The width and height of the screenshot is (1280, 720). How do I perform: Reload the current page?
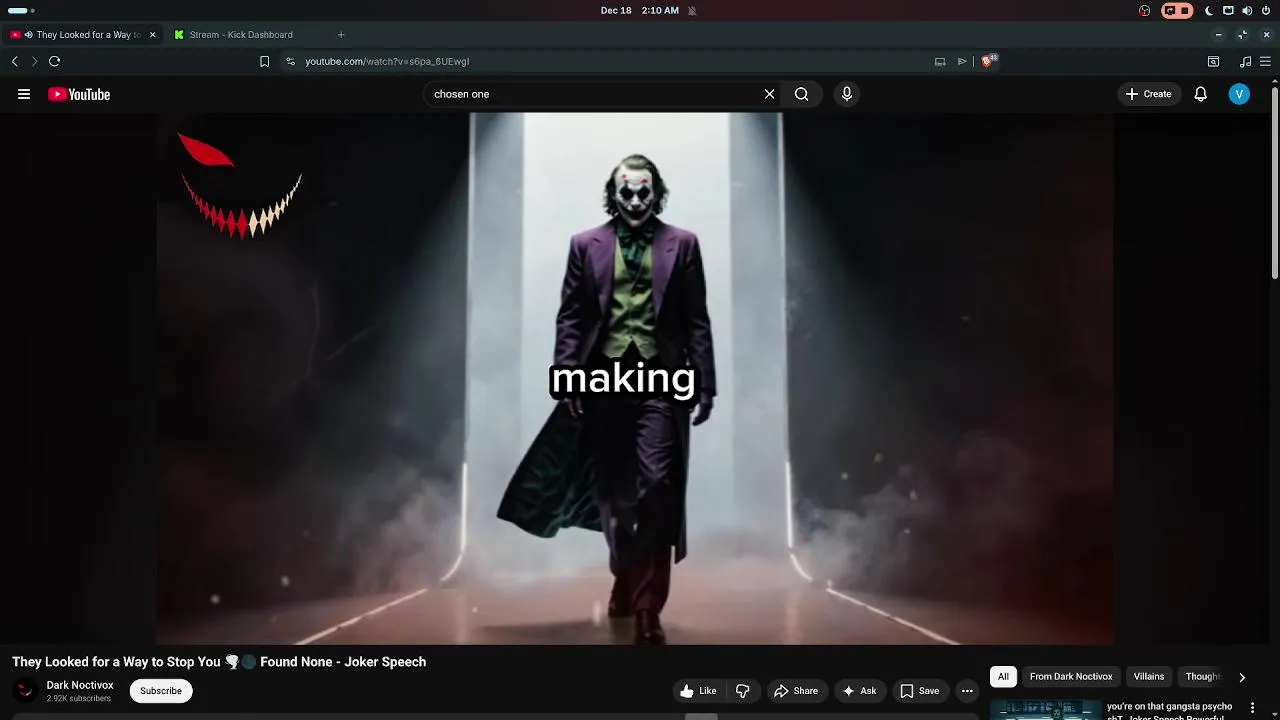click(55, 61)
